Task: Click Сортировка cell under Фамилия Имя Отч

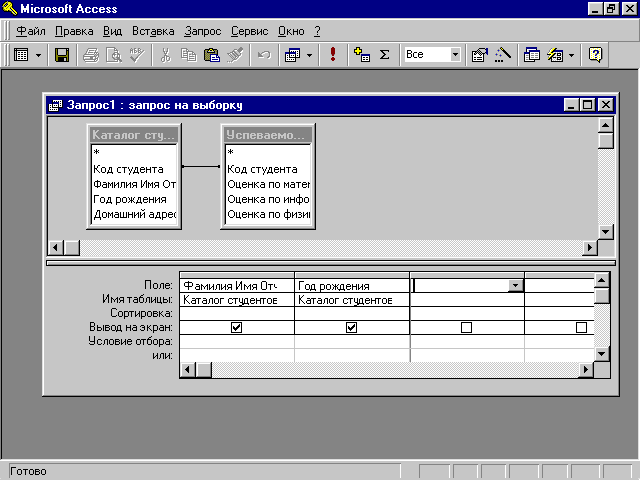Action: 237,313
